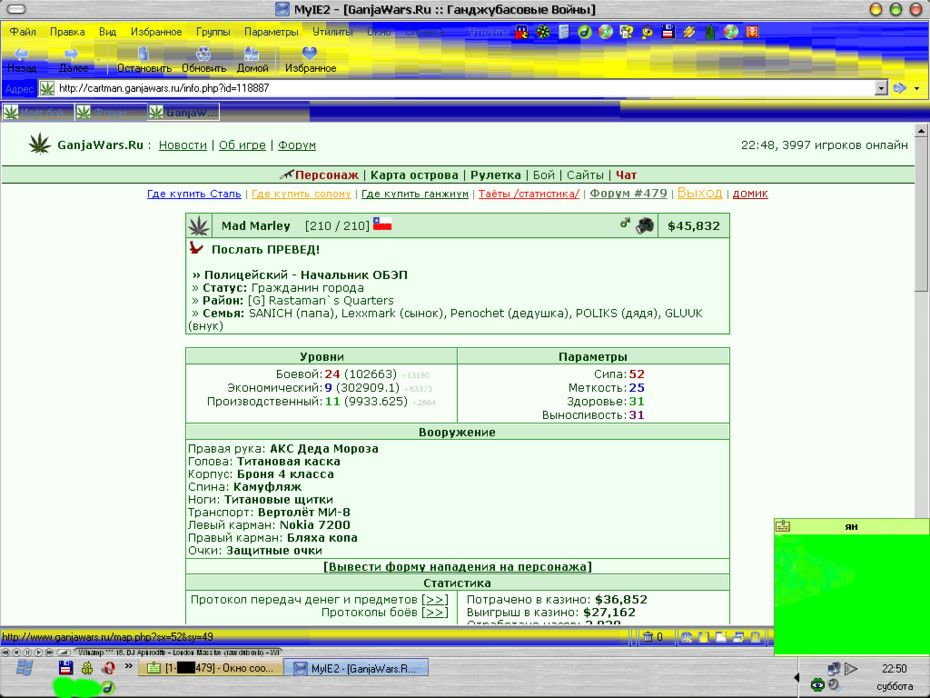Launch the Pac-Man utility icon

tap(521, 32)
